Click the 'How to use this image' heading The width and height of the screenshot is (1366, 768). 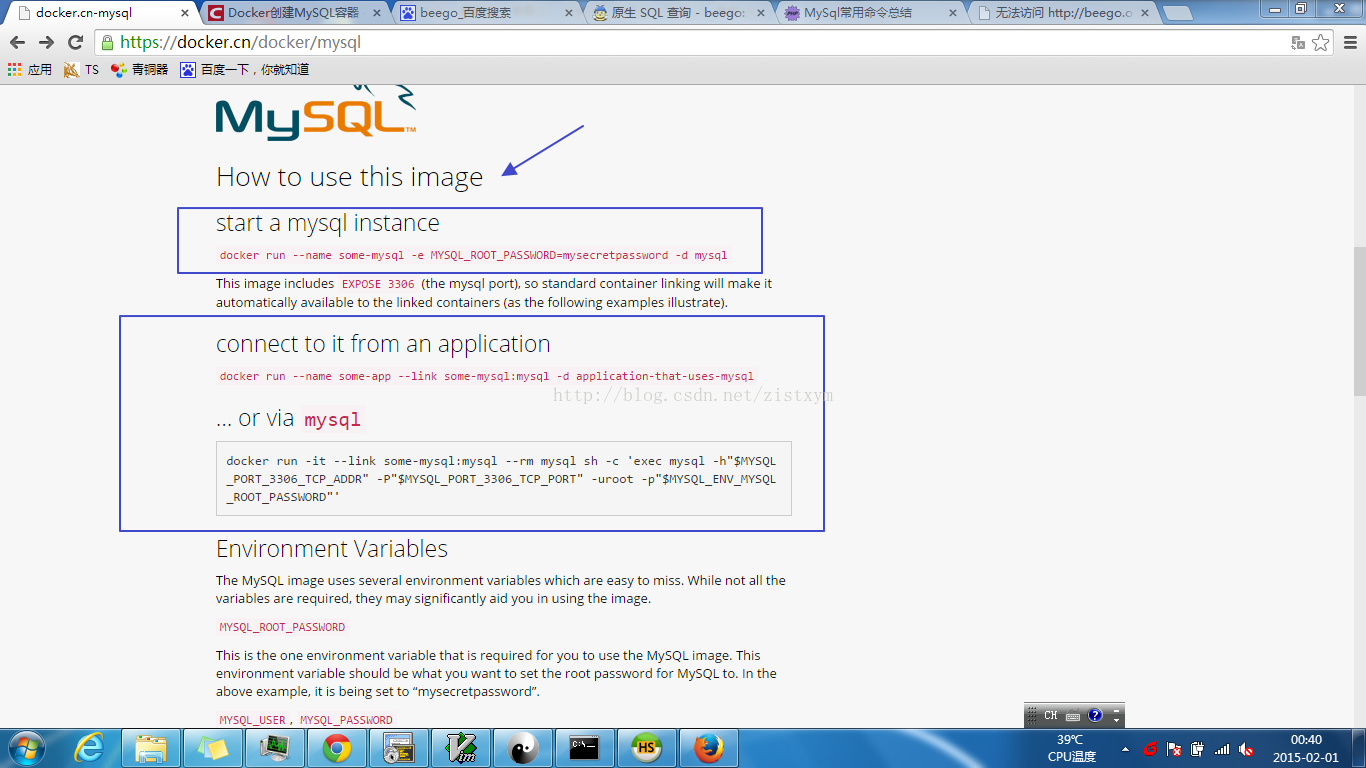(x=349, y=177)
